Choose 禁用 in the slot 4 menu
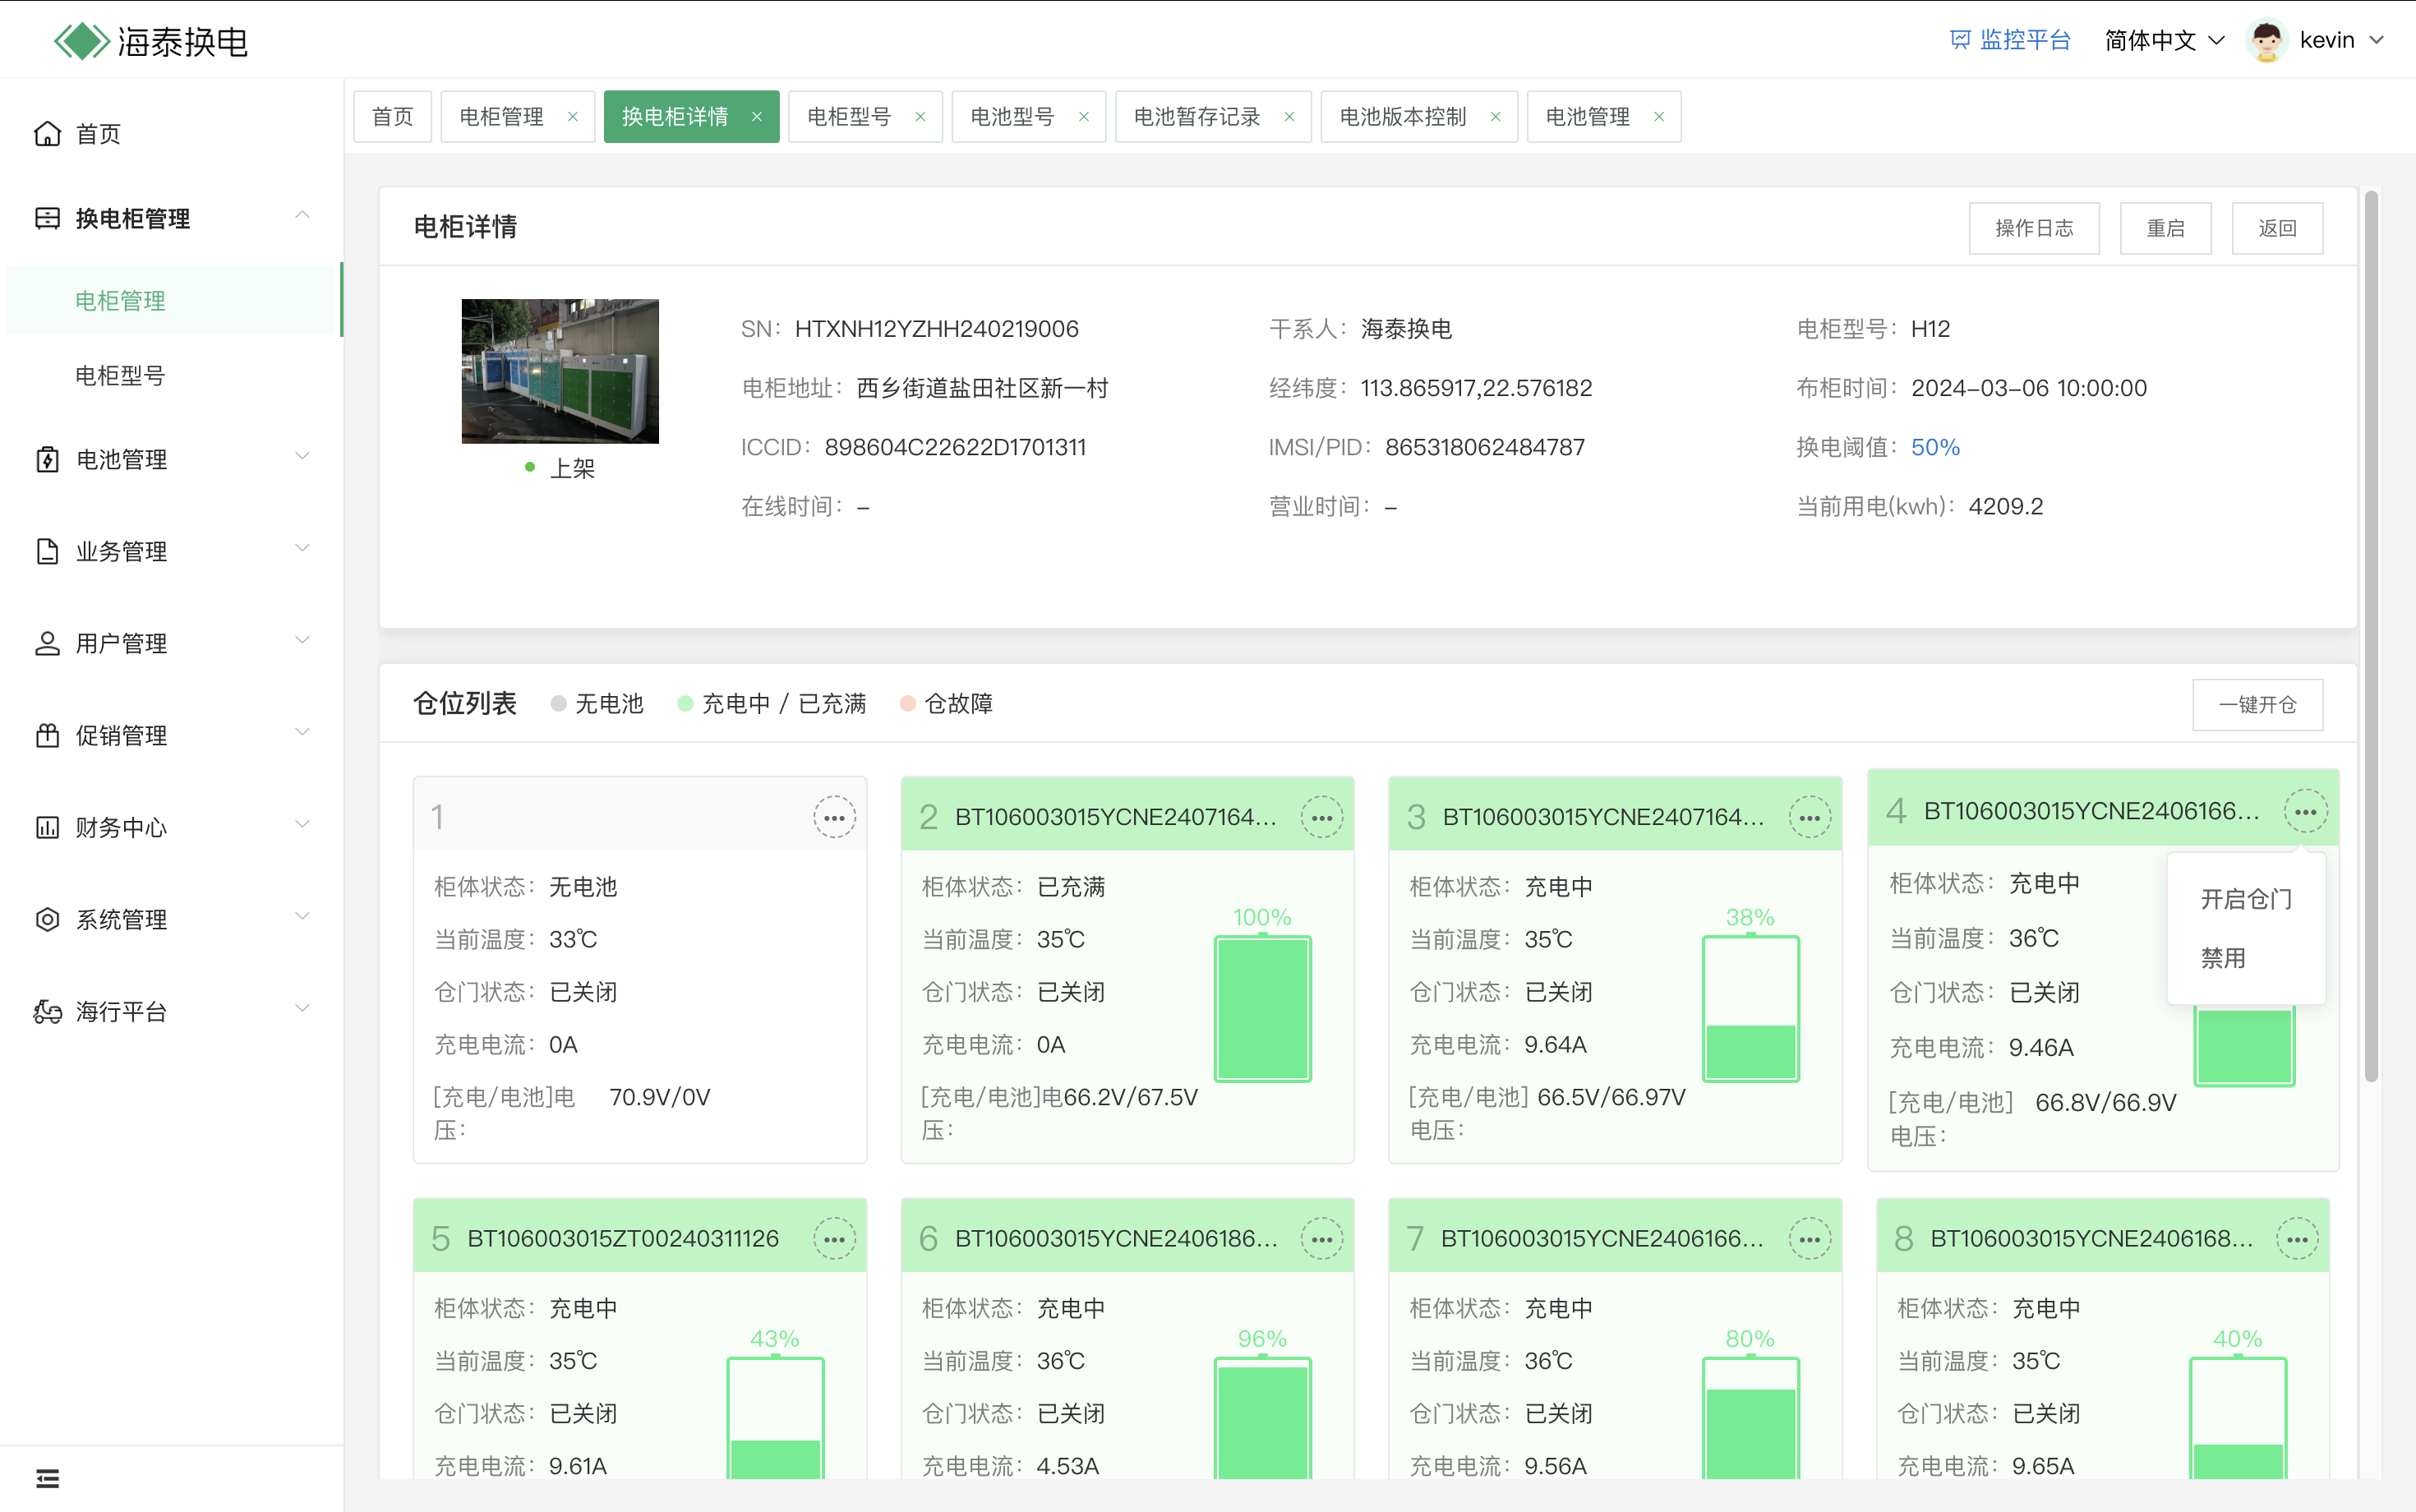The width and height of the screenshot is (2416, 1512). click(x=2246, y=958)
